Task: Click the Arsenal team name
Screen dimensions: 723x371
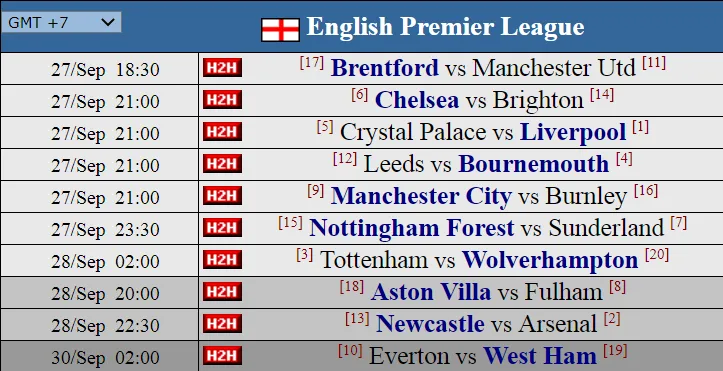Action: (558, 324)
